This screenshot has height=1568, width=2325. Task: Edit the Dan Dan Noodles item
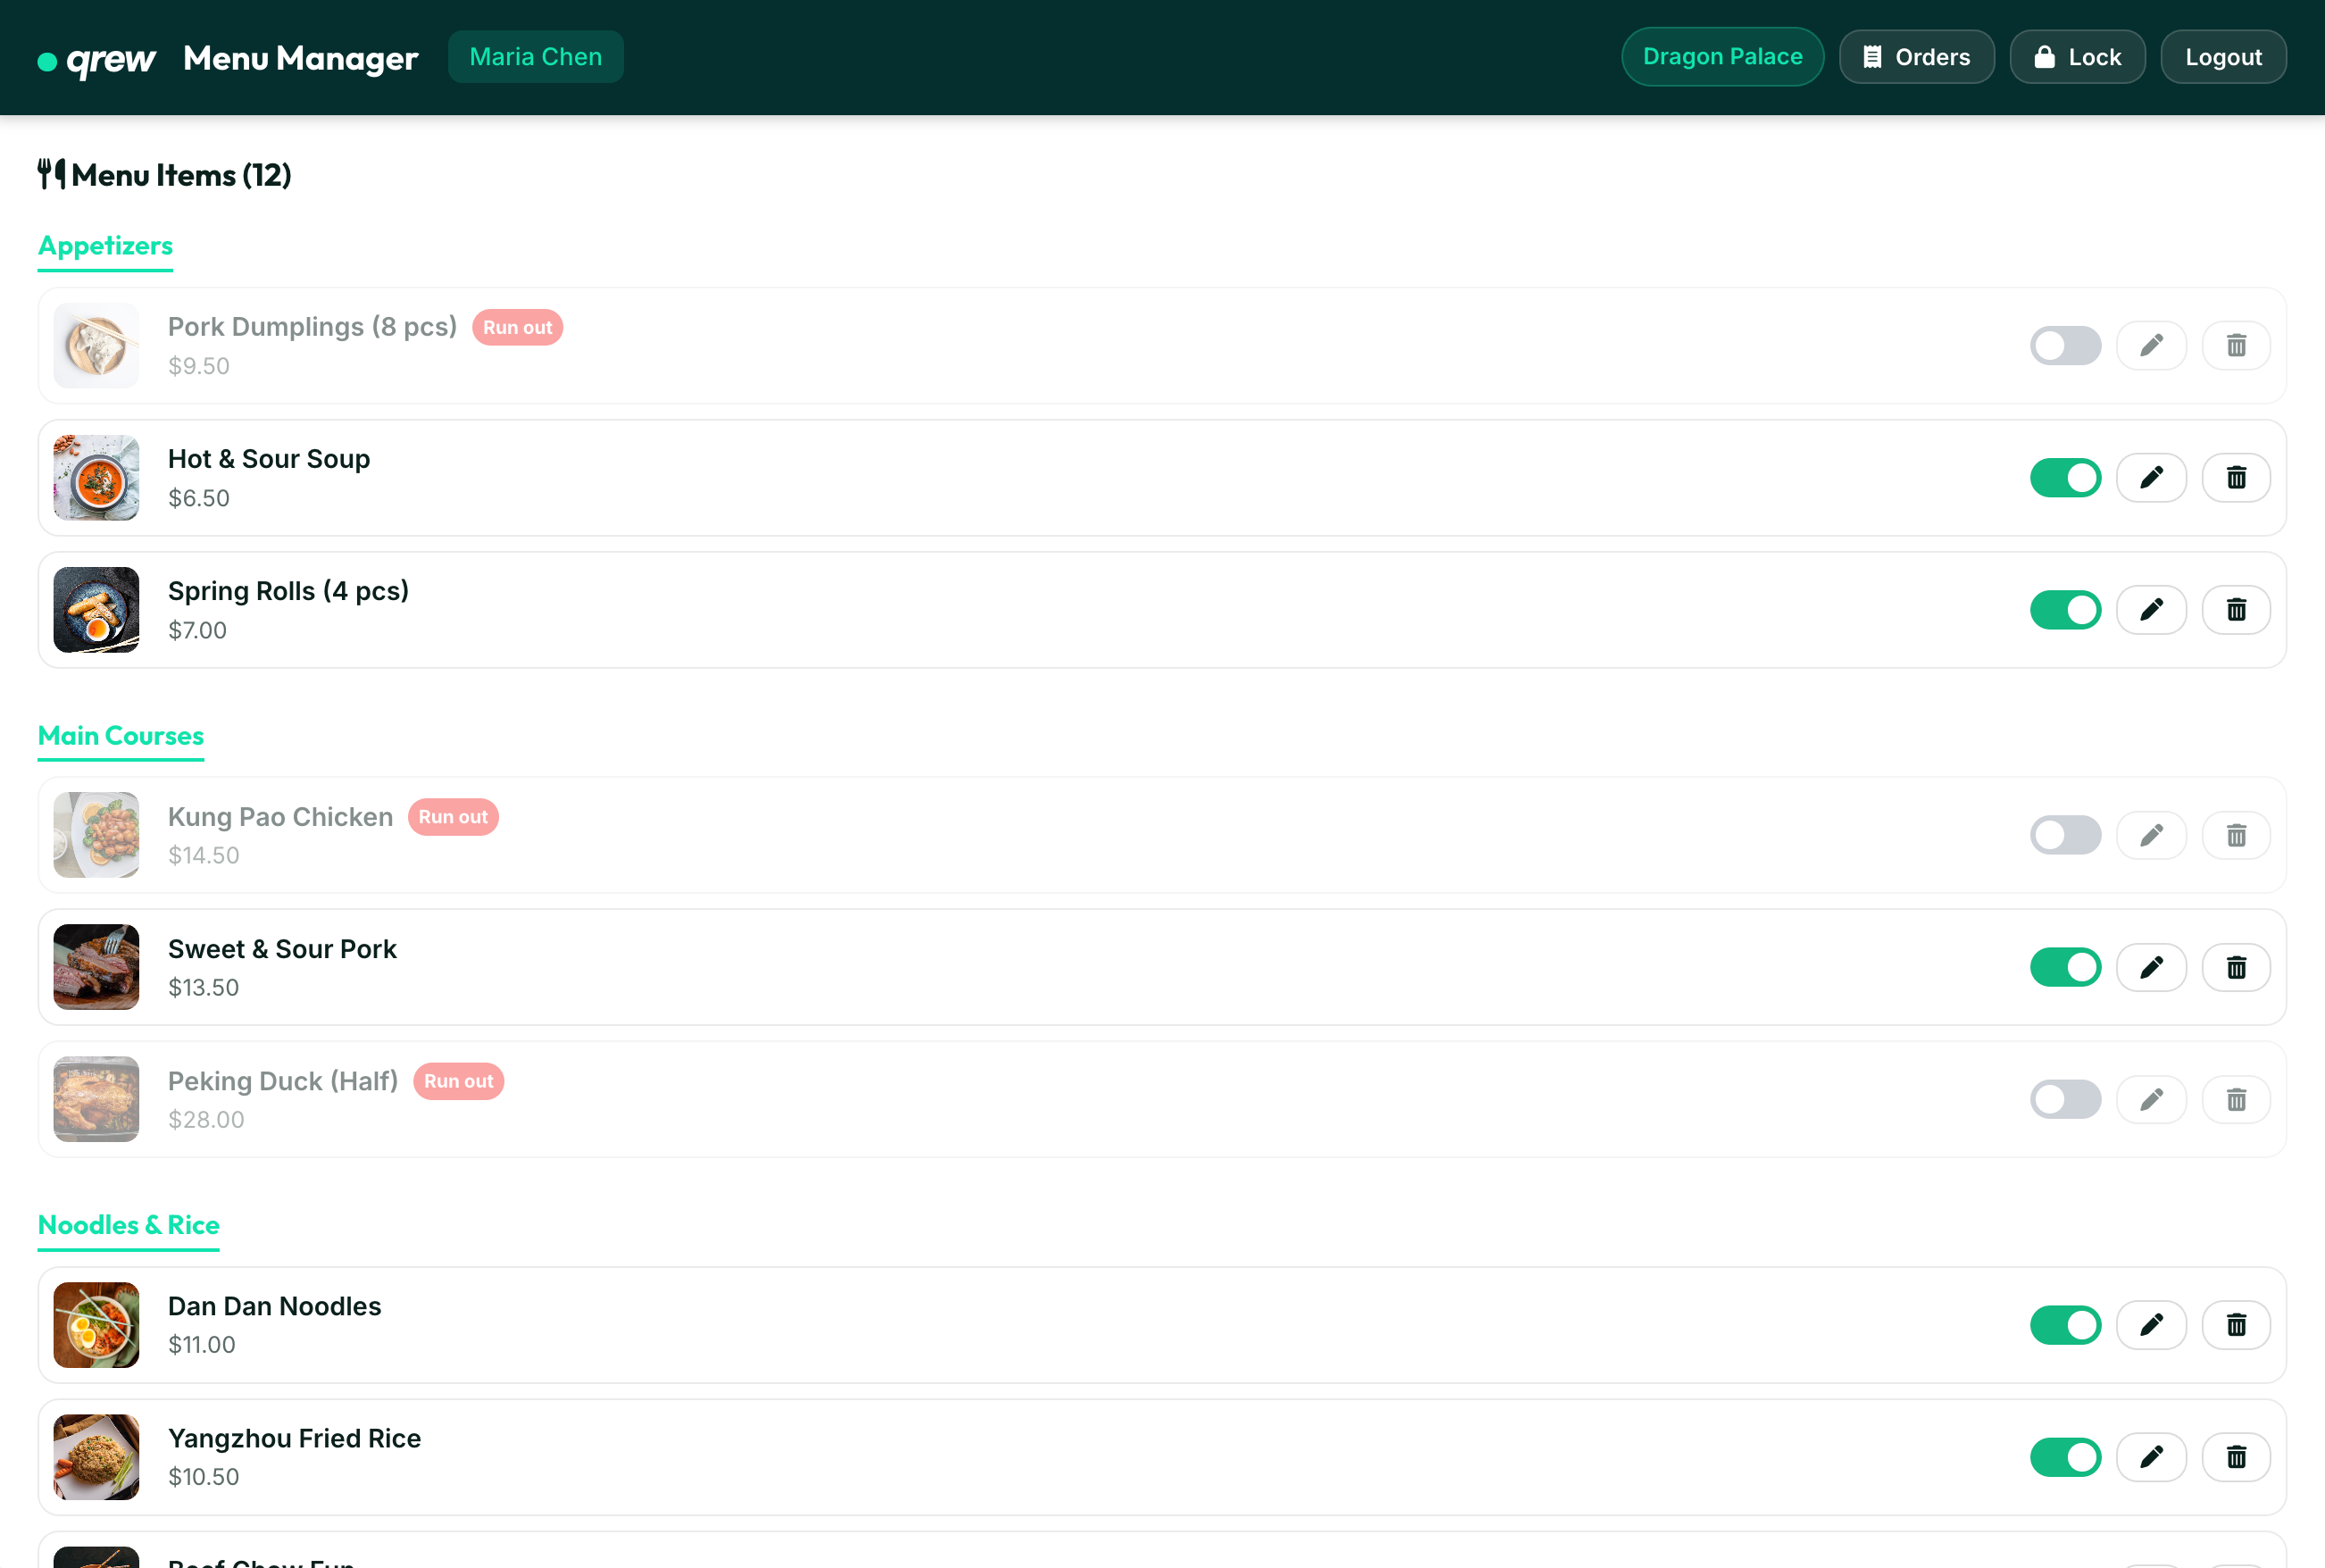click(x=2152, y=1325)
